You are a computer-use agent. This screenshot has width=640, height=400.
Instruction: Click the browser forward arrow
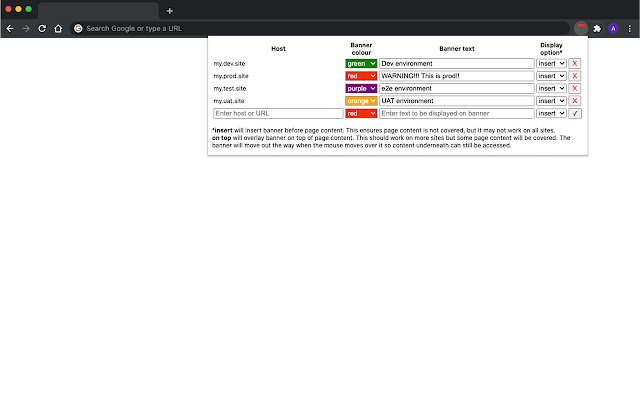pyautogui.click(x=26, y=29)
